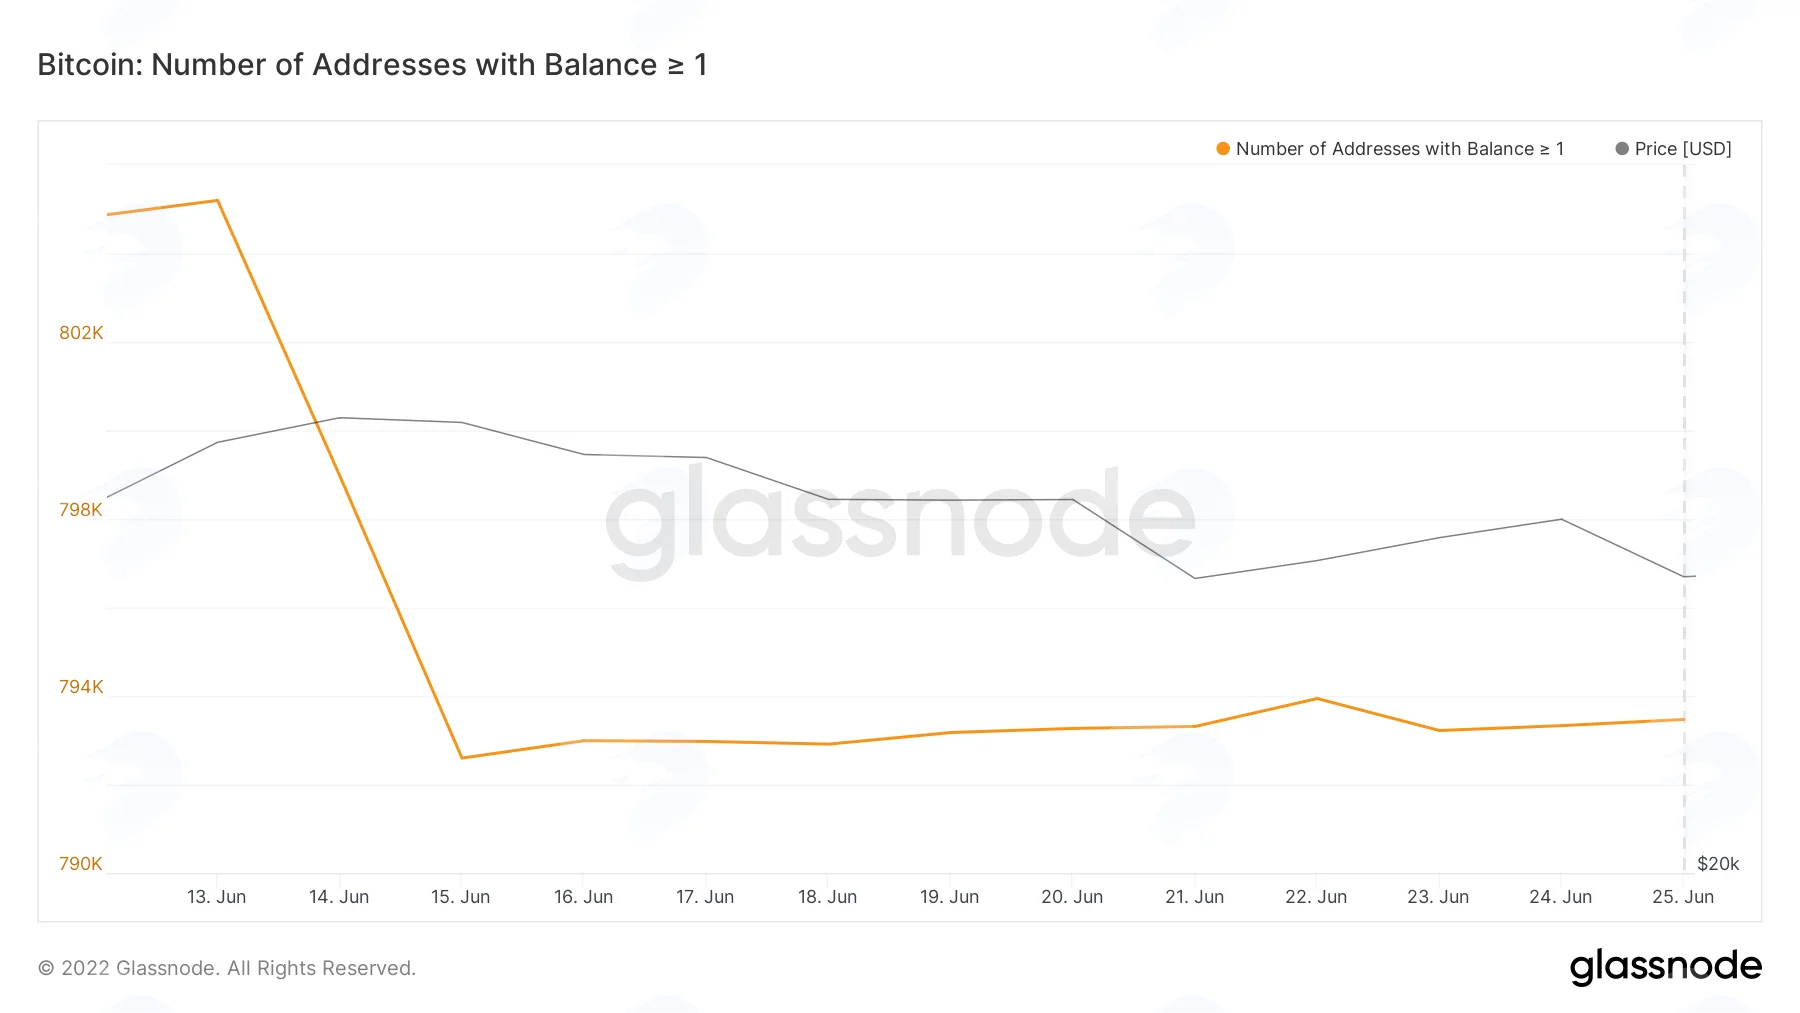Click the glassnode watermark in chart center

(900, 522)
